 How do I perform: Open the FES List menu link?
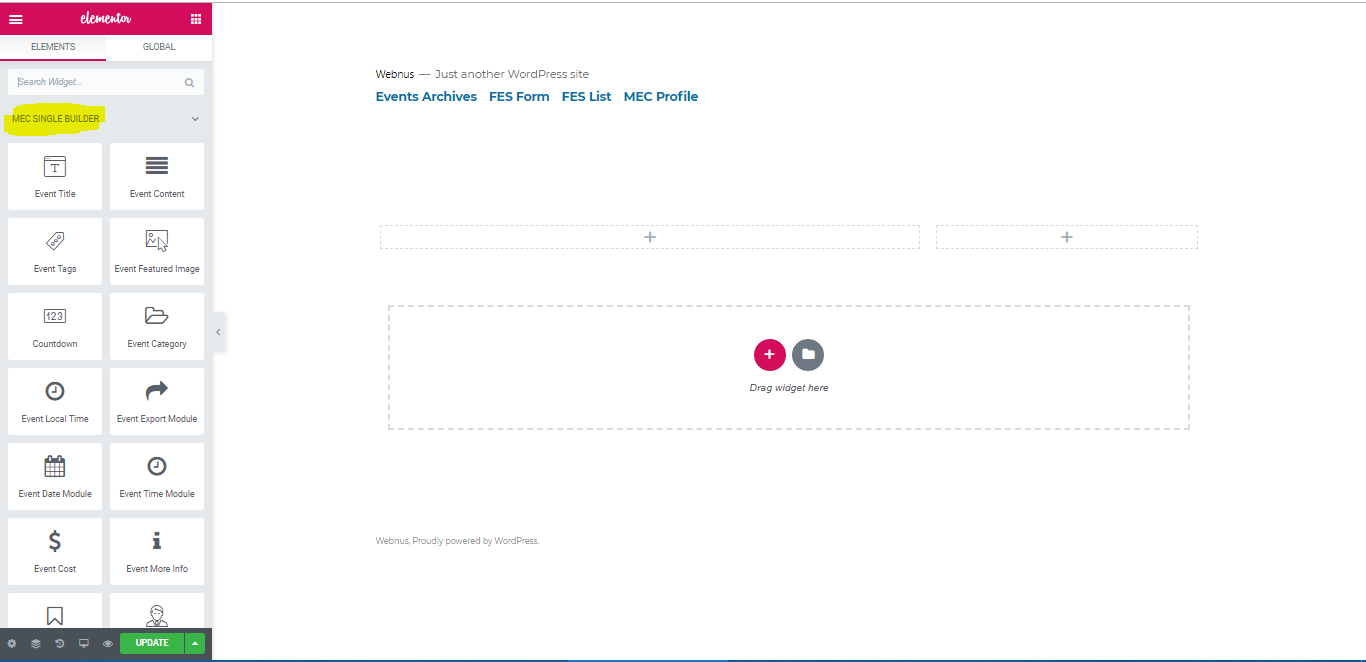click(586, 97)
